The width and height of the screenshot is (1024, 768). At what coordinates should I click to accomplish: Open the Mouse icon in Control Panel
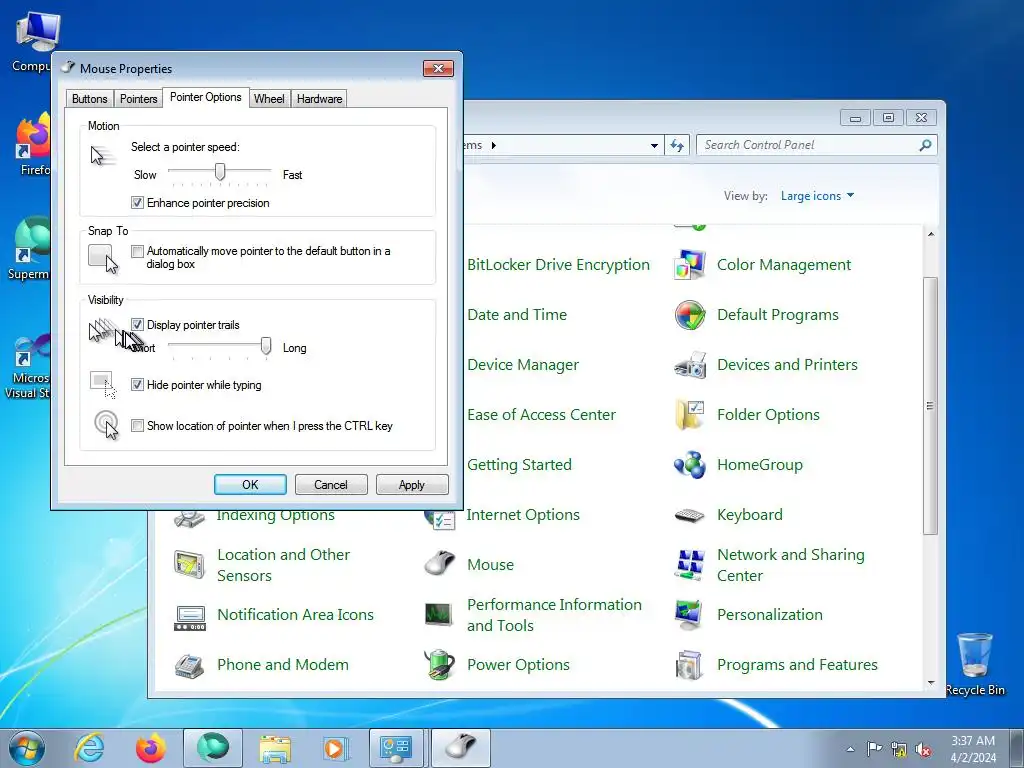pos(440,565)
